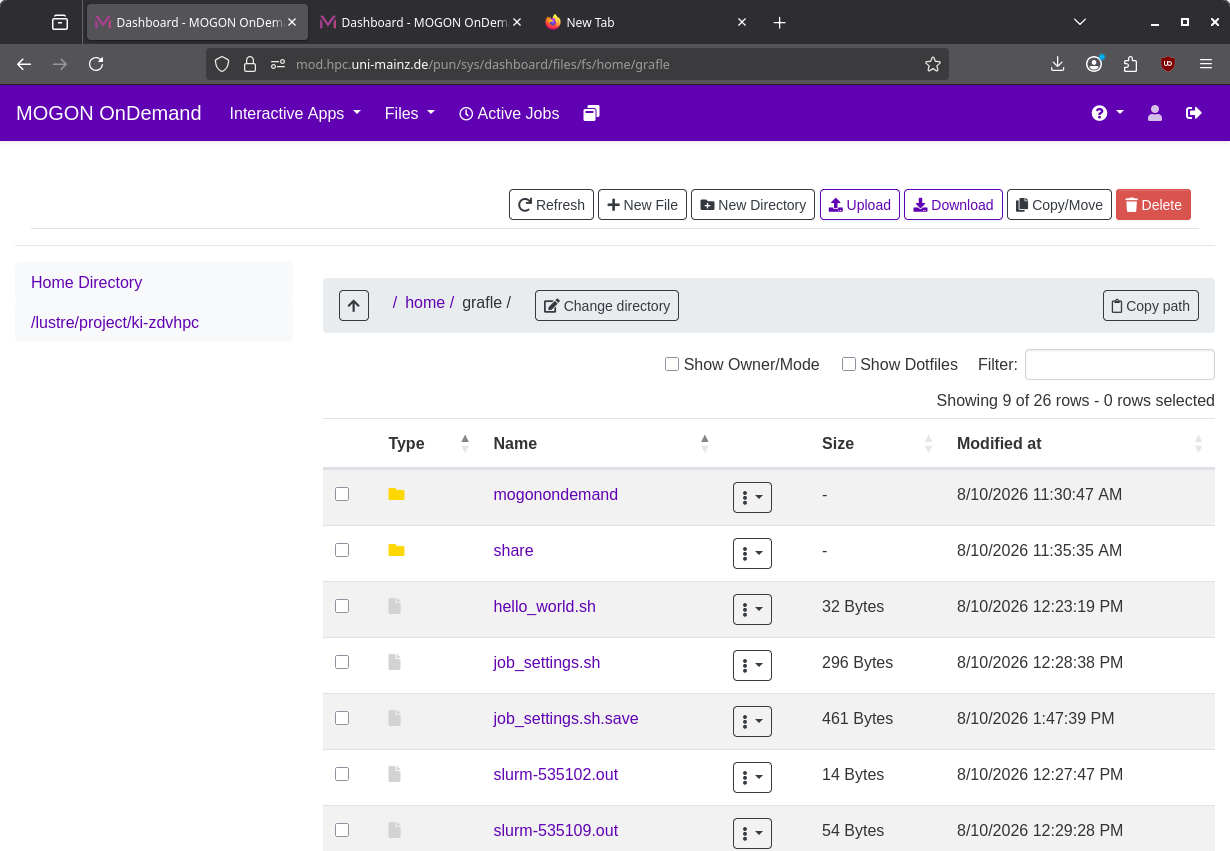1230x851 pixels.
Task: Click the red Delete button
Action: pos(1153,204)
